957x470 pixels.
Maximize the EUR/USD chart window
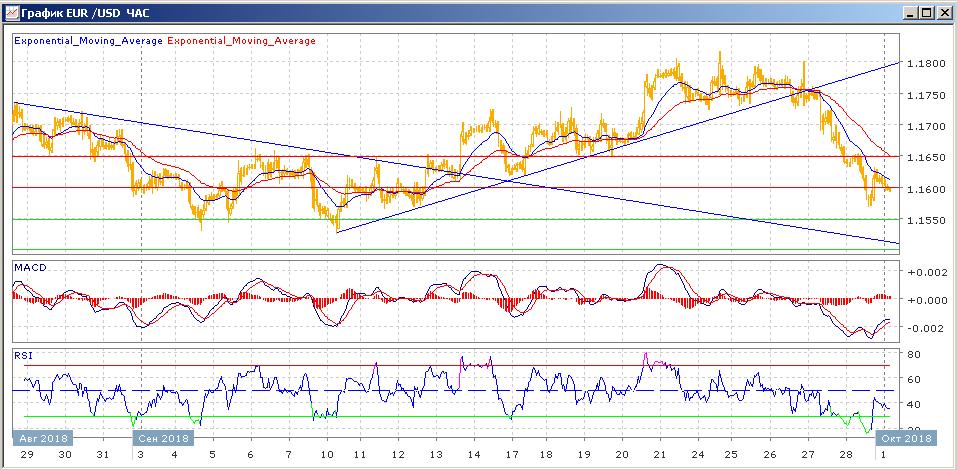927,12
